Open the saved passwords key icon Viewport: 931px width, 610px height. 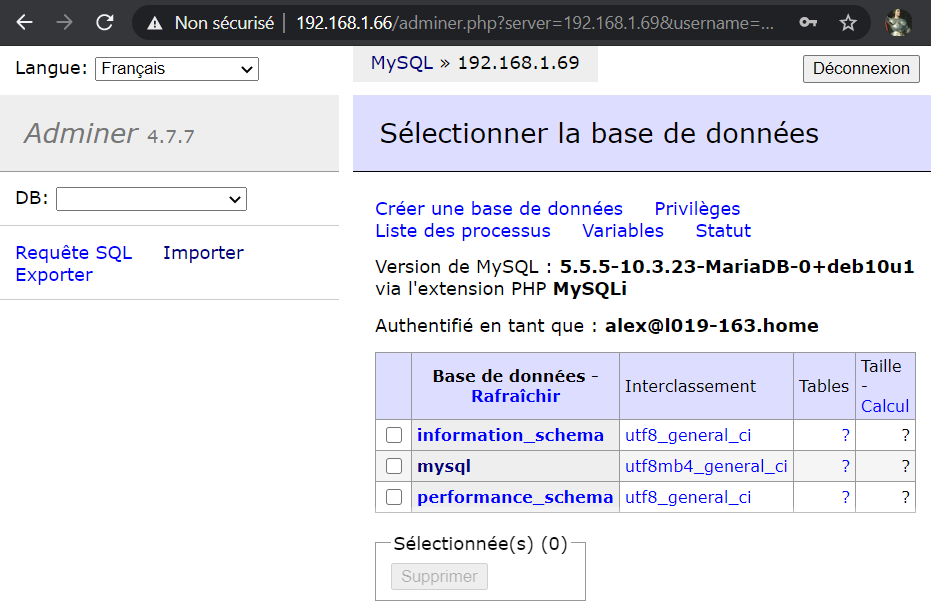pyautogui.click(x=807, y=22)
